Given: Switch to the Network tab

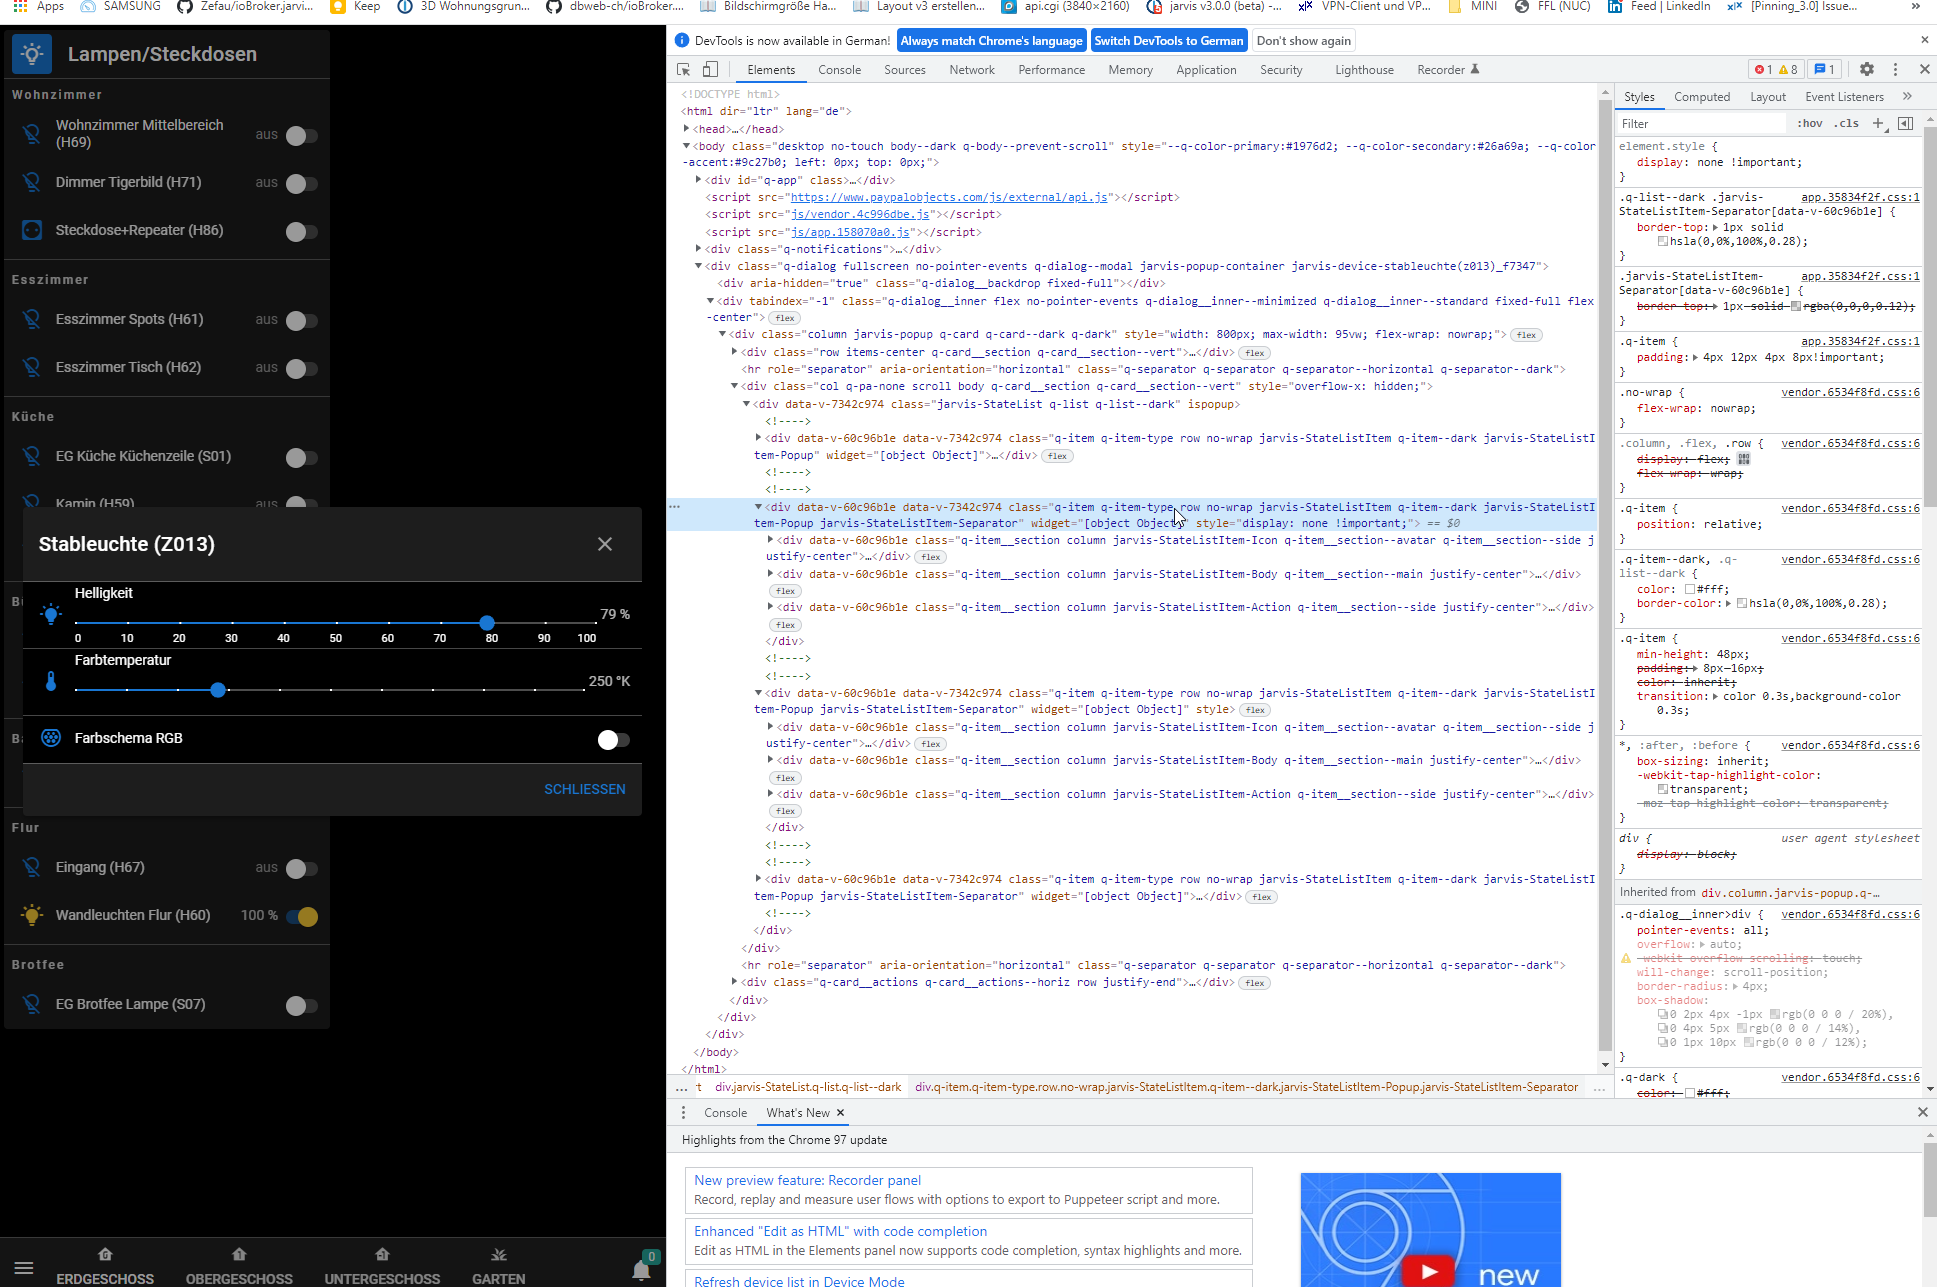Looking at the screenshot, I should pyautogui.click(x=972, y=69).
